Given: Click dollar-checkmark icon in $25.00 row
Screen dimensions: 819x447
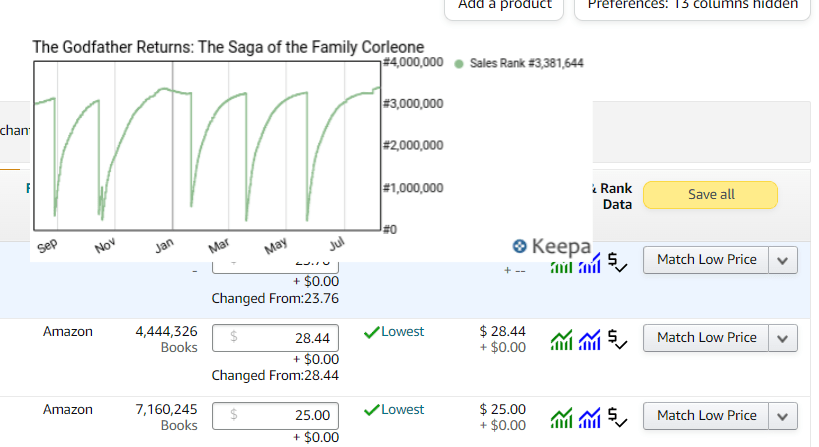Looking at the screenshot, I should coord(616,420).
